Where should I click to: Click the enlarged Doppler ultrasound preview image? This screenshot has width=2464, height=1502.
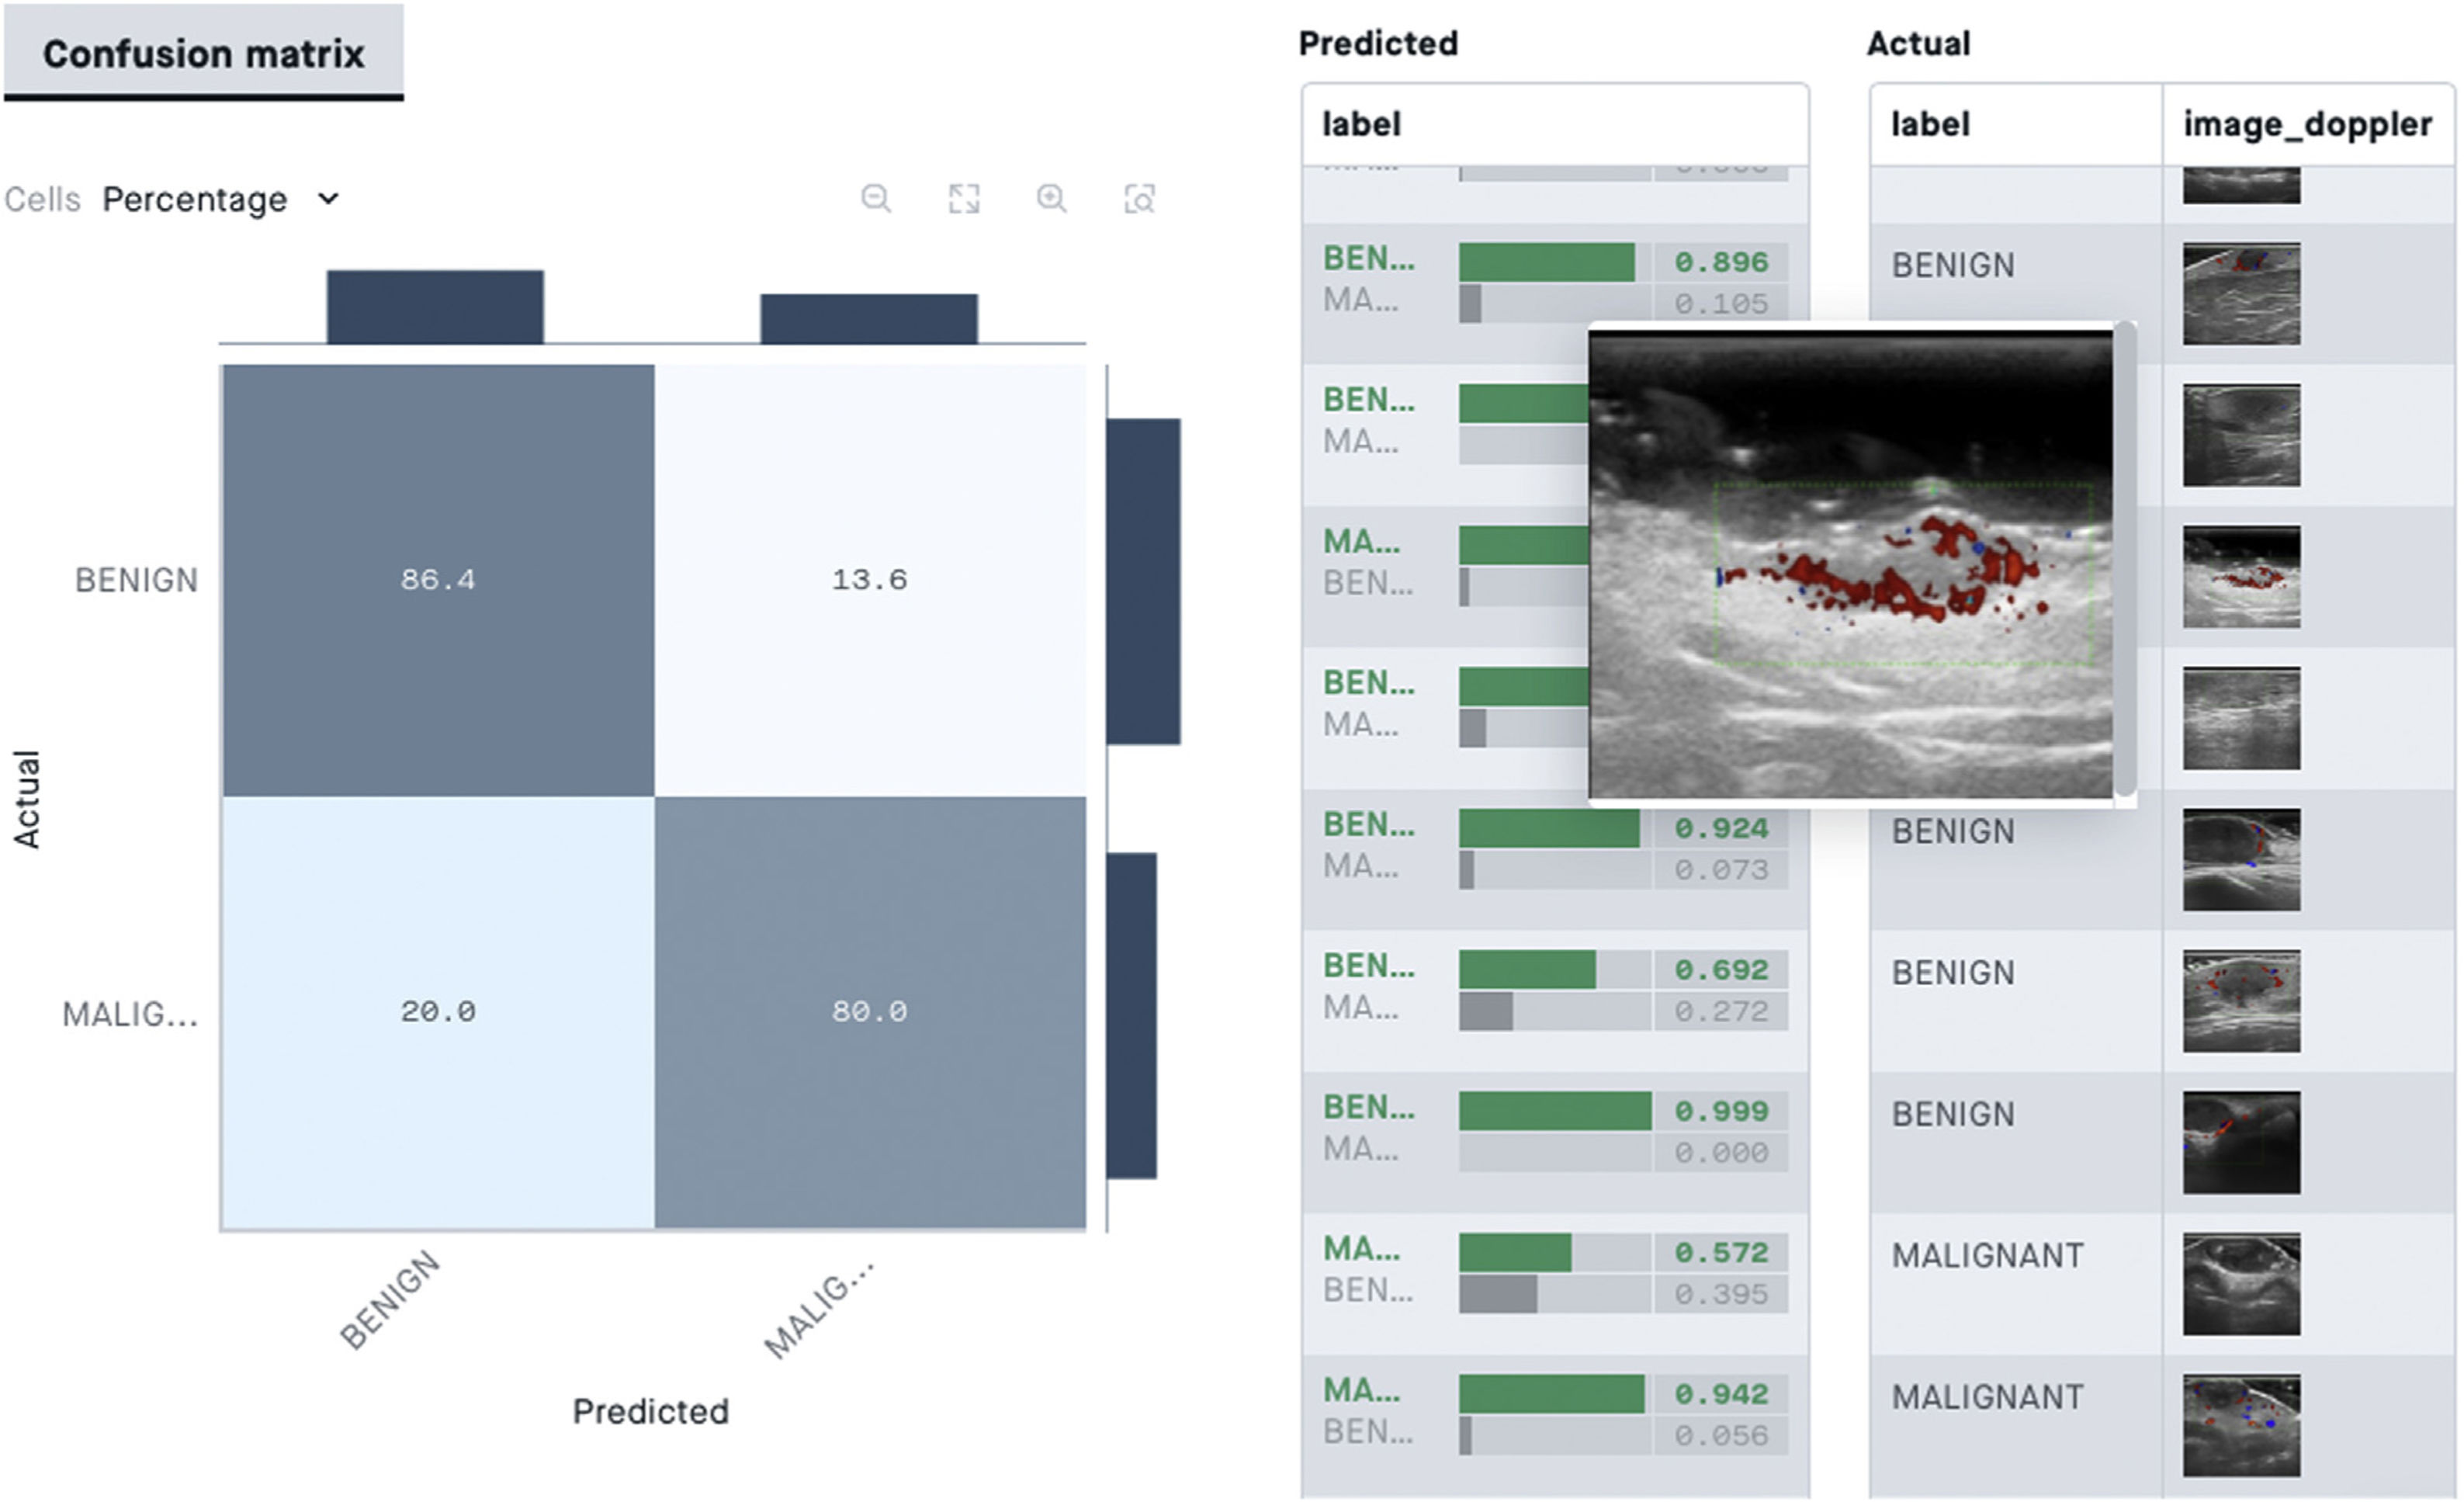(x=1850, y=565)
